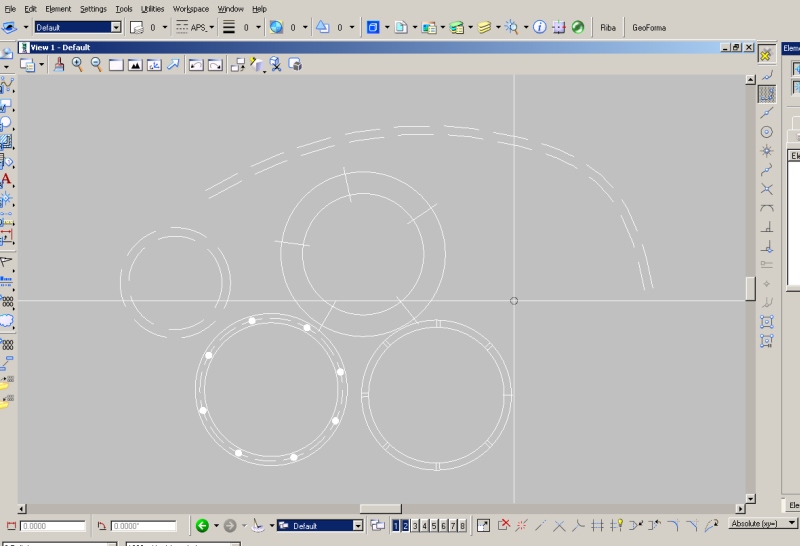Open the line weight dropdown arrow
The width and height of the screenshot is (800, 546).
(x=258, y=27)
